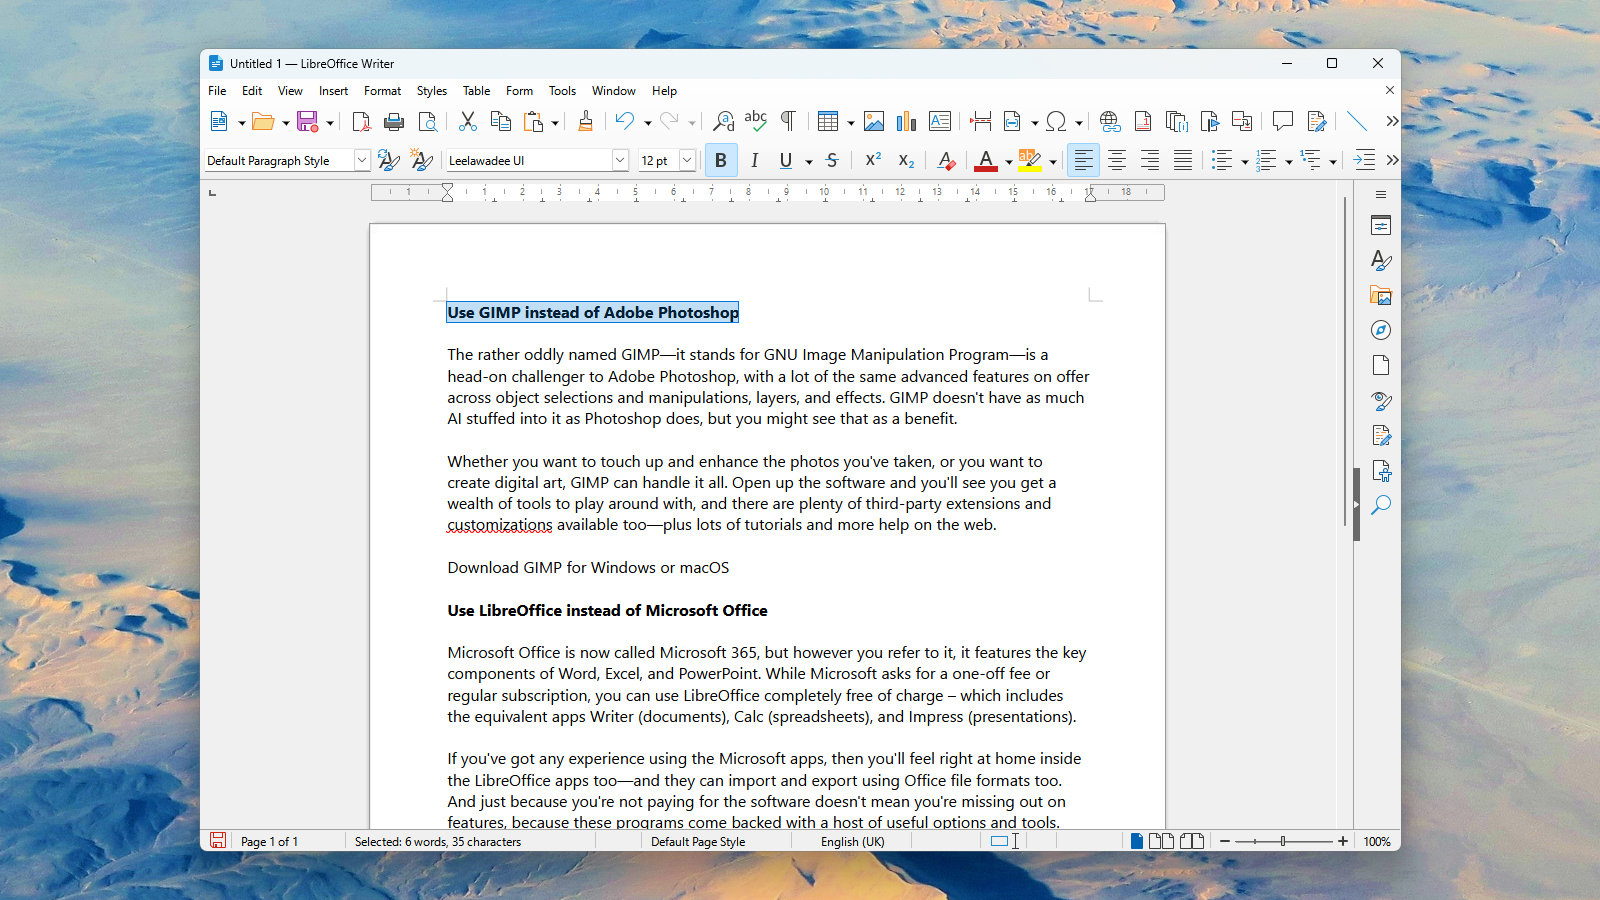Open the font name dropdown
Image resolution: width=1600 pixels, height=900 pixels.
point(620,160)
